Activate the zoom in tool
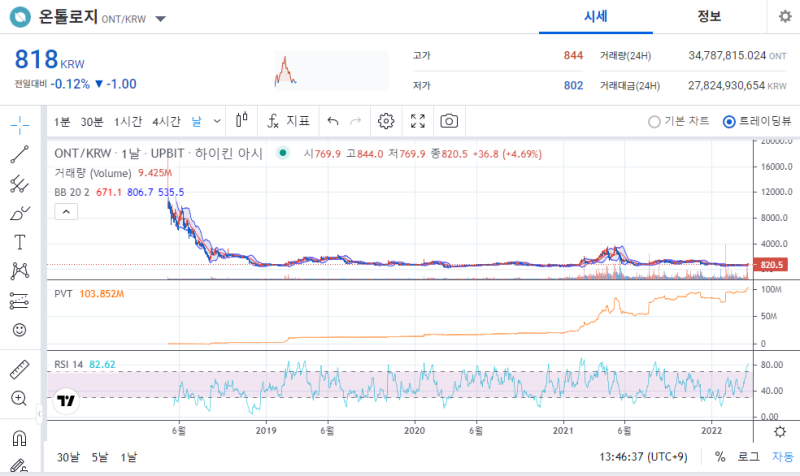Viewport: 800px width, 476px height. (20, 398)
